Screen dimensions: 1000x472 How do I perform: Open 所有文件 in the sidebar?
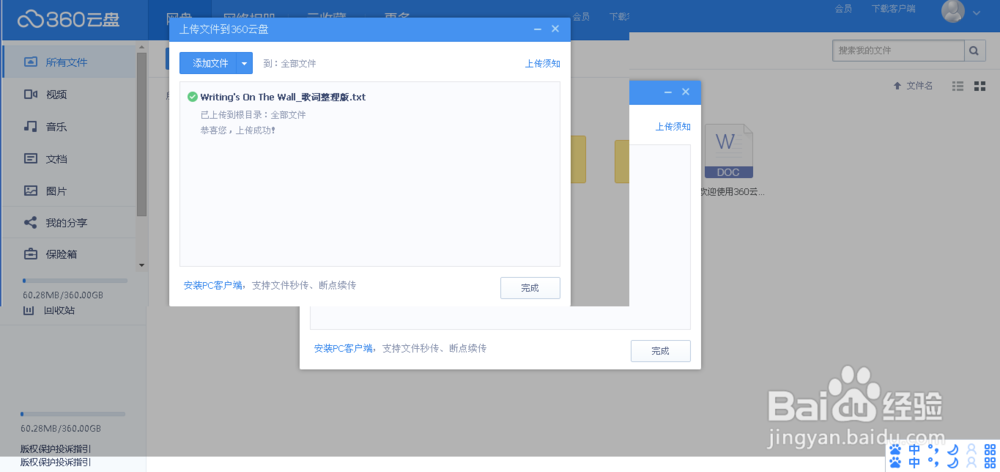click(x=69, y=63)
